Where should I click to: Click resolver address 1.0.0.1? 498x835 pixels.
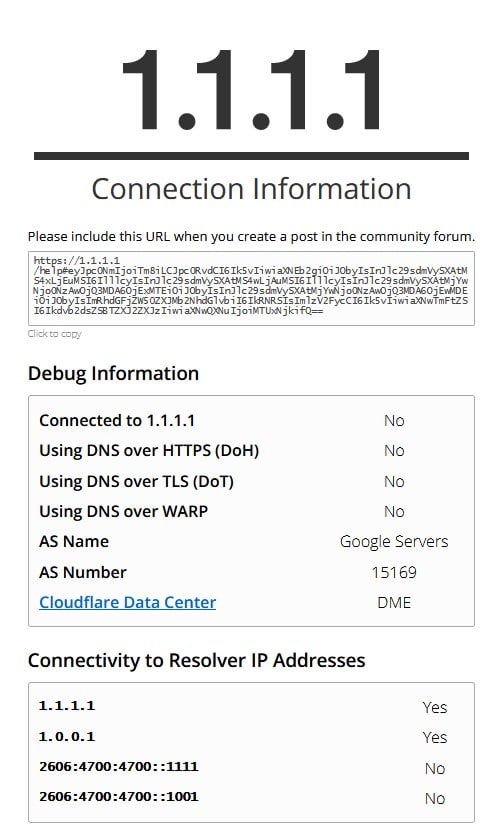[x=67, y=736]
